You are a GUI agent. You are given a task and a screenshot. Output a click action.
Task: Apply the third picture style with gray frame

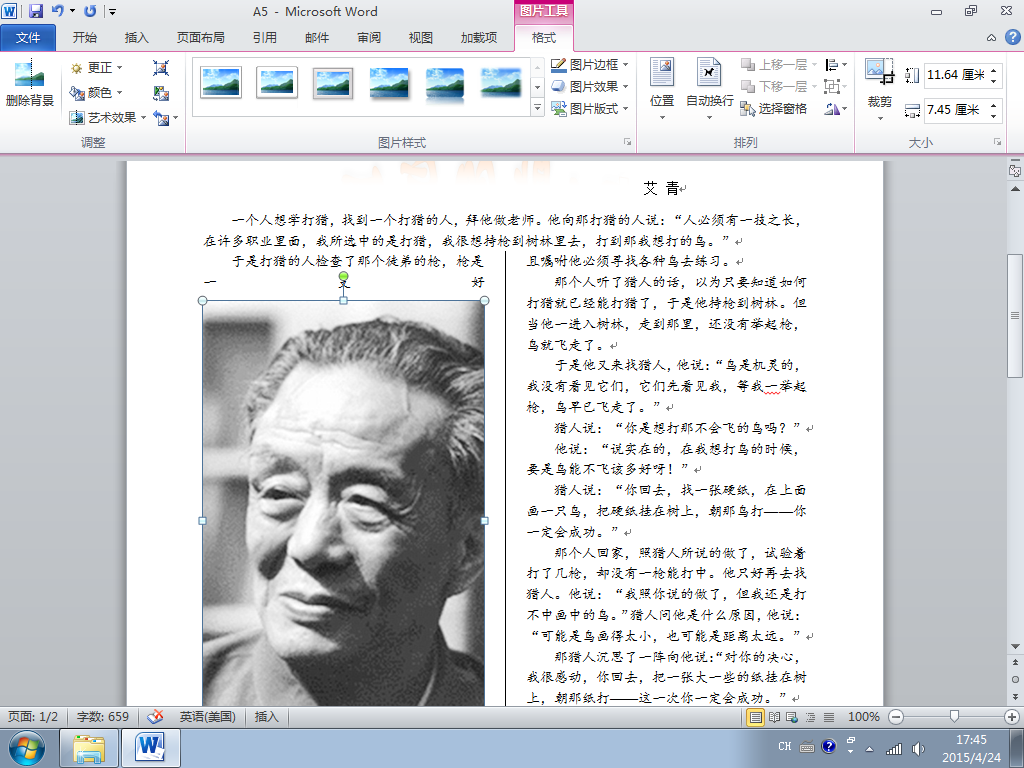tap(333, 84)
